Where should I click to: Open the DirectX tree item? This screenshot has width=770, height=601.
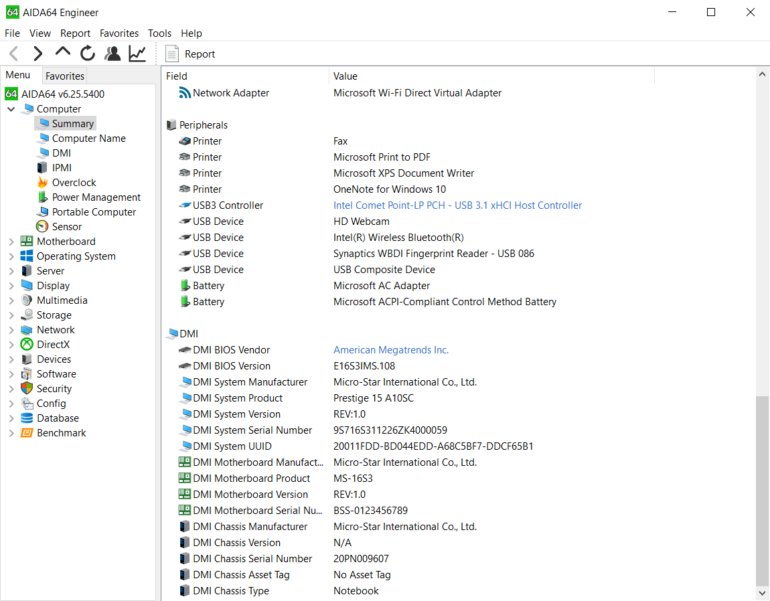[53, 344]
